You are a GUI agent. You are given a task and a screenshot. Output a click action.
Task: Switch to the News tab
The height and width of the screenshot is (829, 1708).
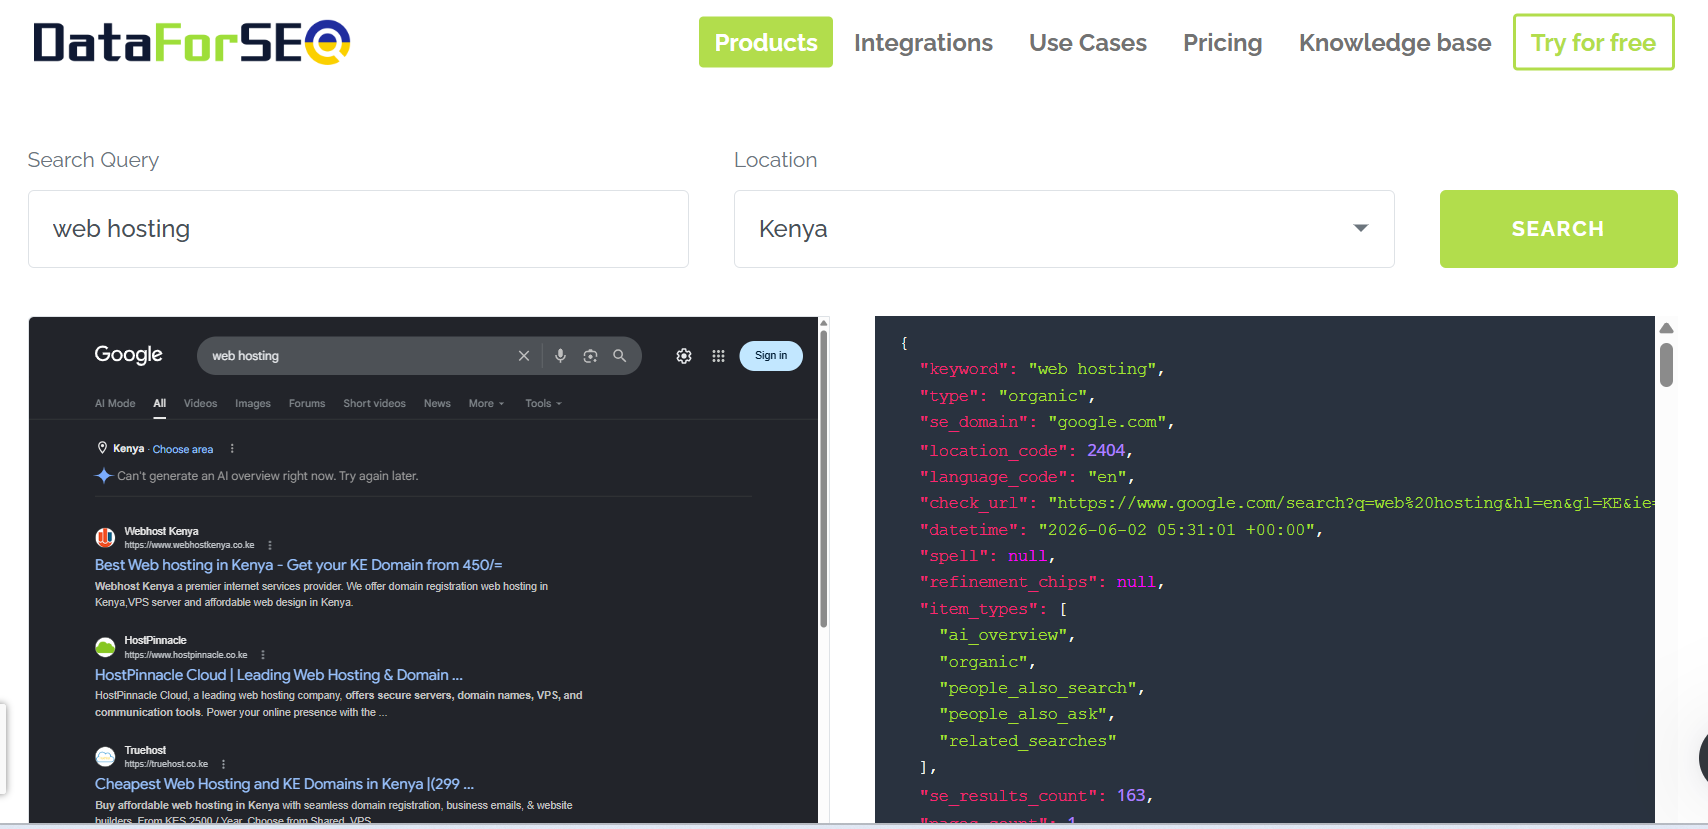(x=437, y=404)
